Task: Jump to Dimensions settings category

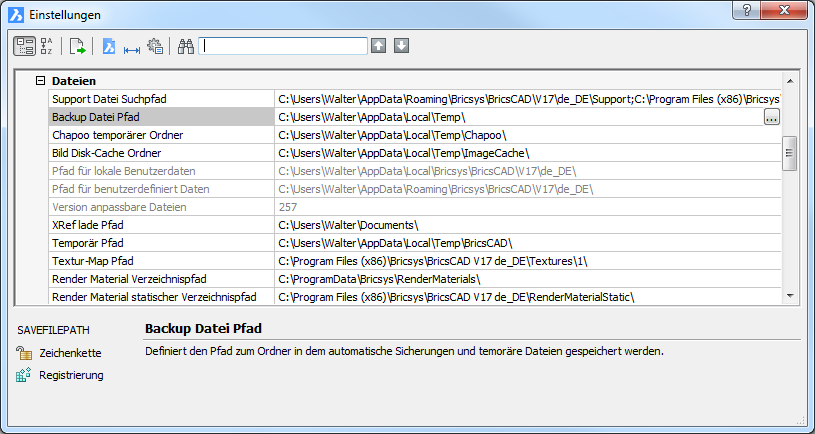Action: (131, 46)
